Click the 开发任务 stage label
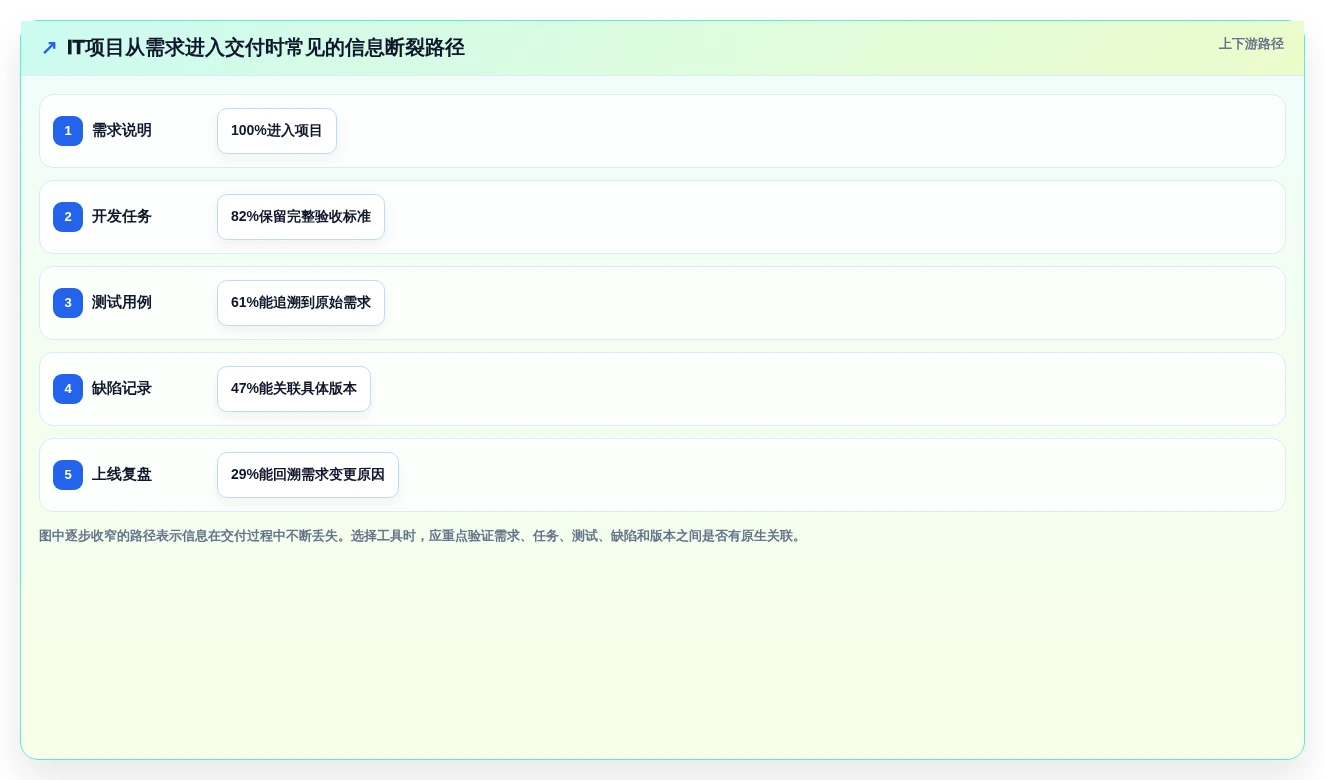 click(122, 217)
